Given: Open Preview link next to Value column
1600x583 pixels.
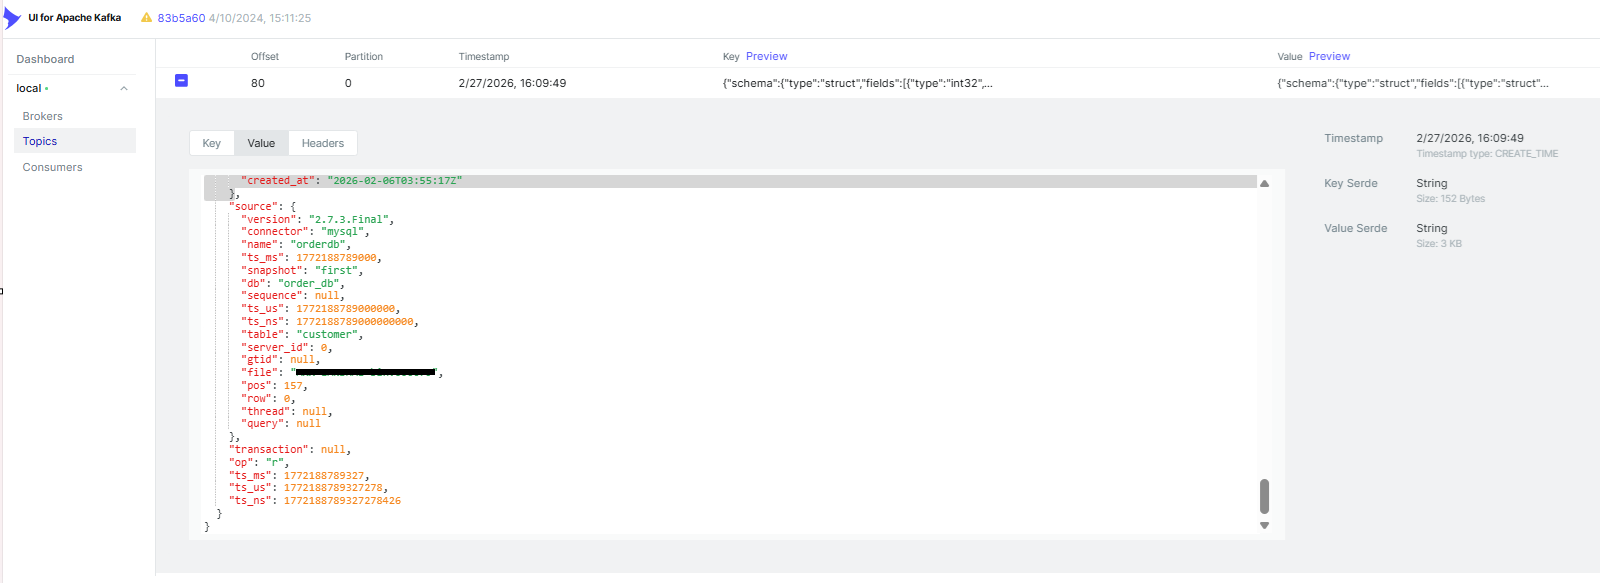Looking at the screenshot, I should coord(1329,57).
